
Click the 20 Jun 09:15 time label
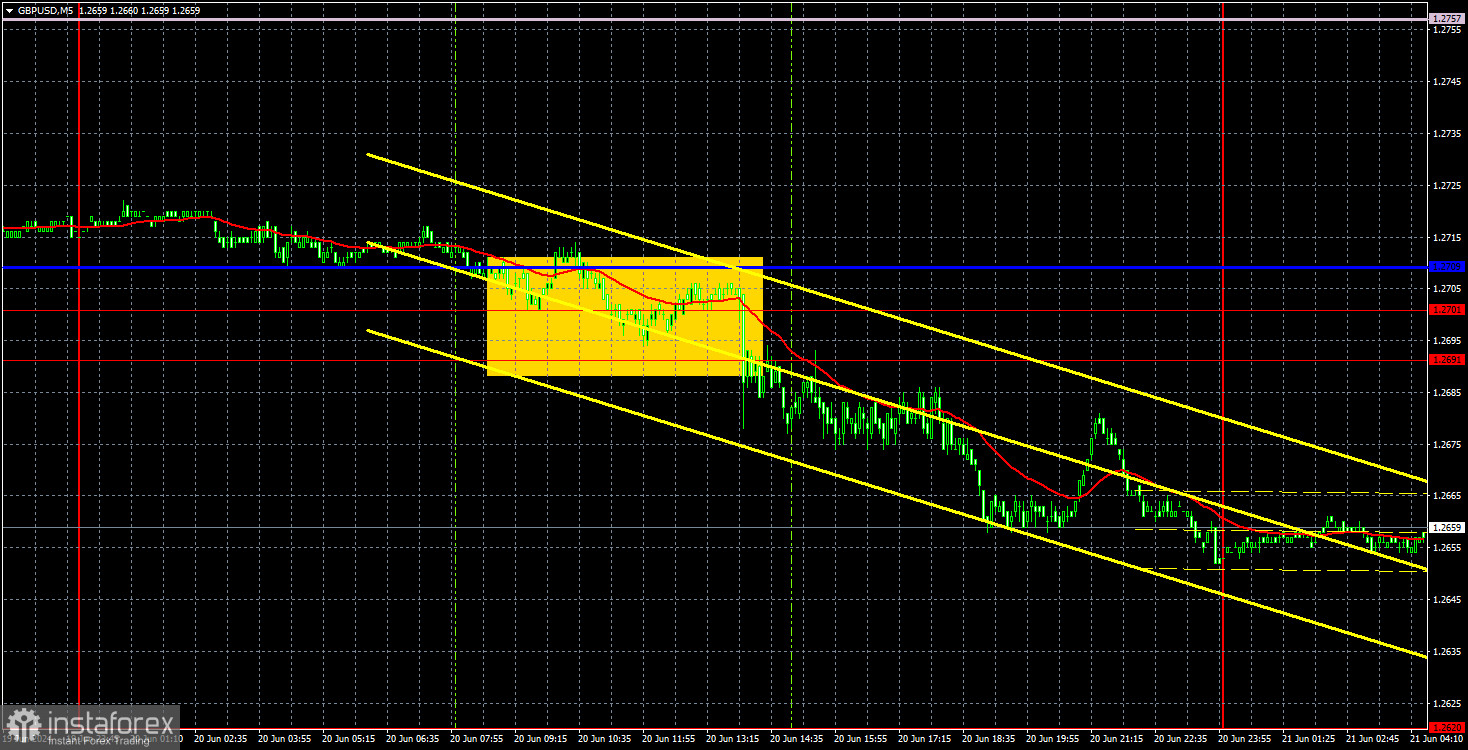click(539, 740)
